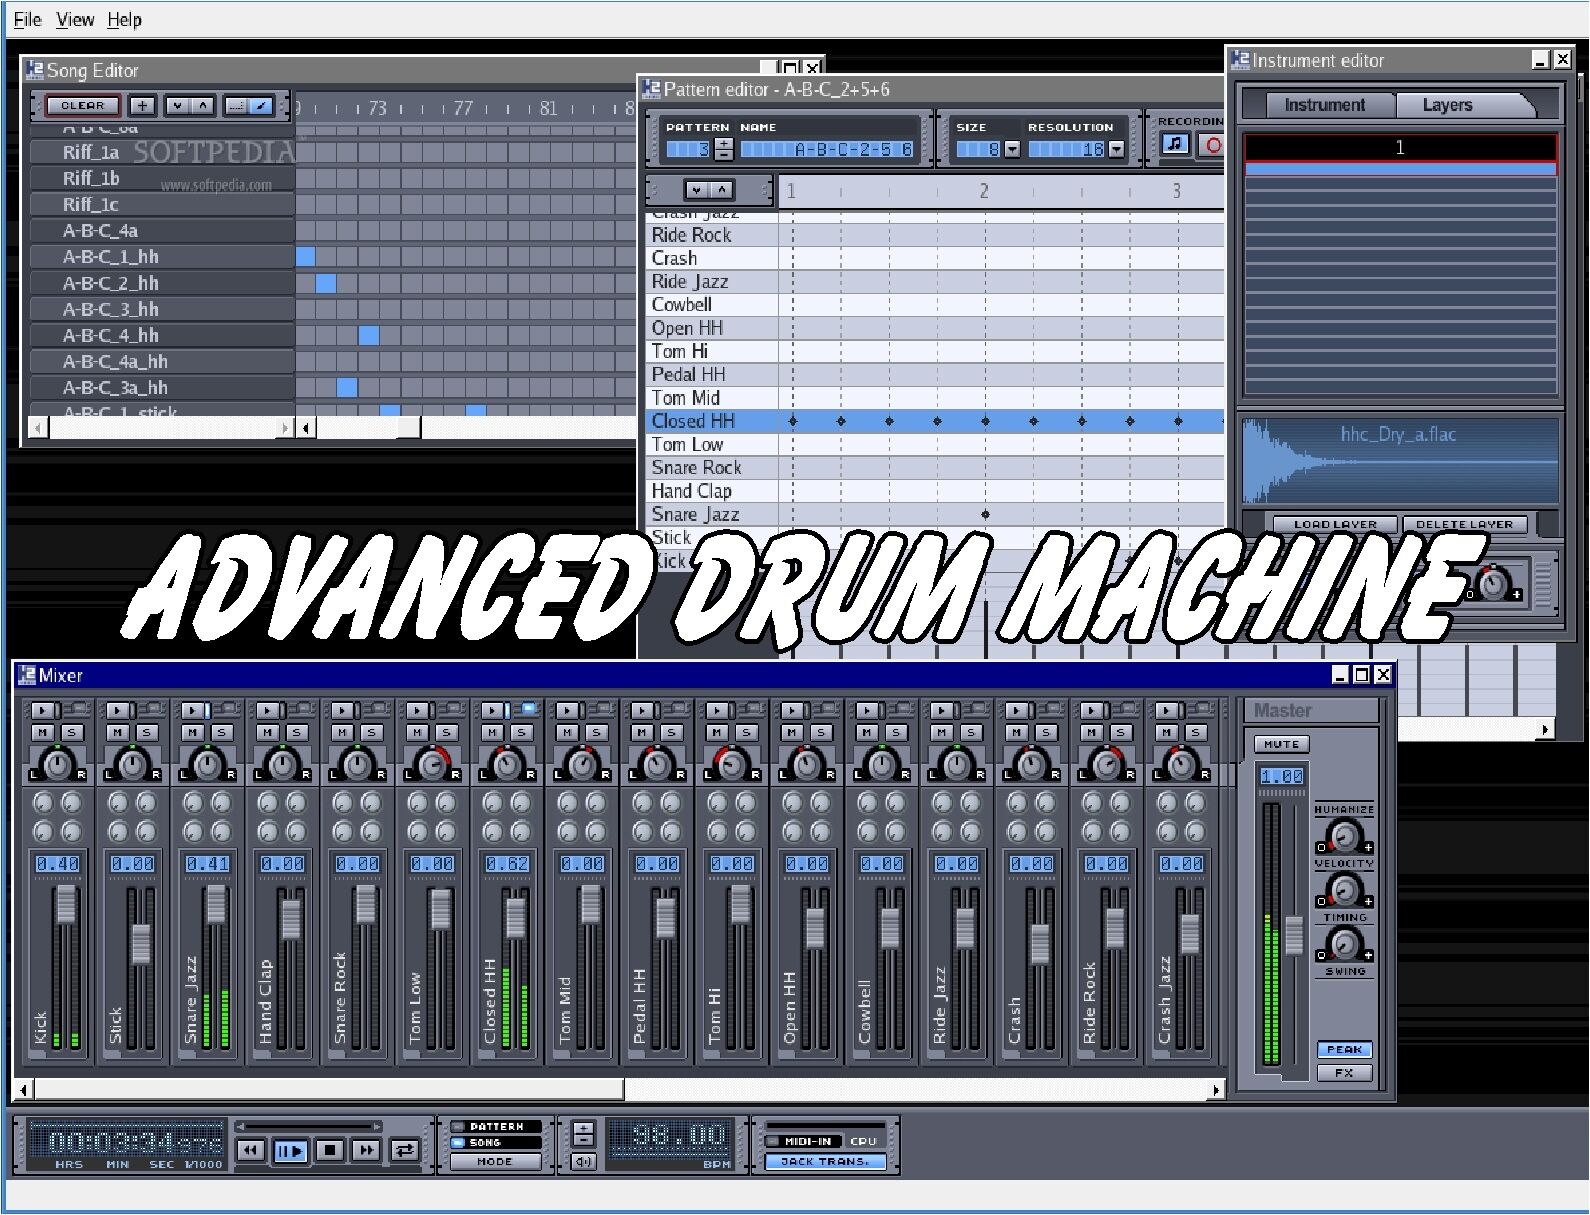Play Tom Low sample in the Mixer
The width and height of the screenshot is (1590, 1215).
(x=418, y=710)
